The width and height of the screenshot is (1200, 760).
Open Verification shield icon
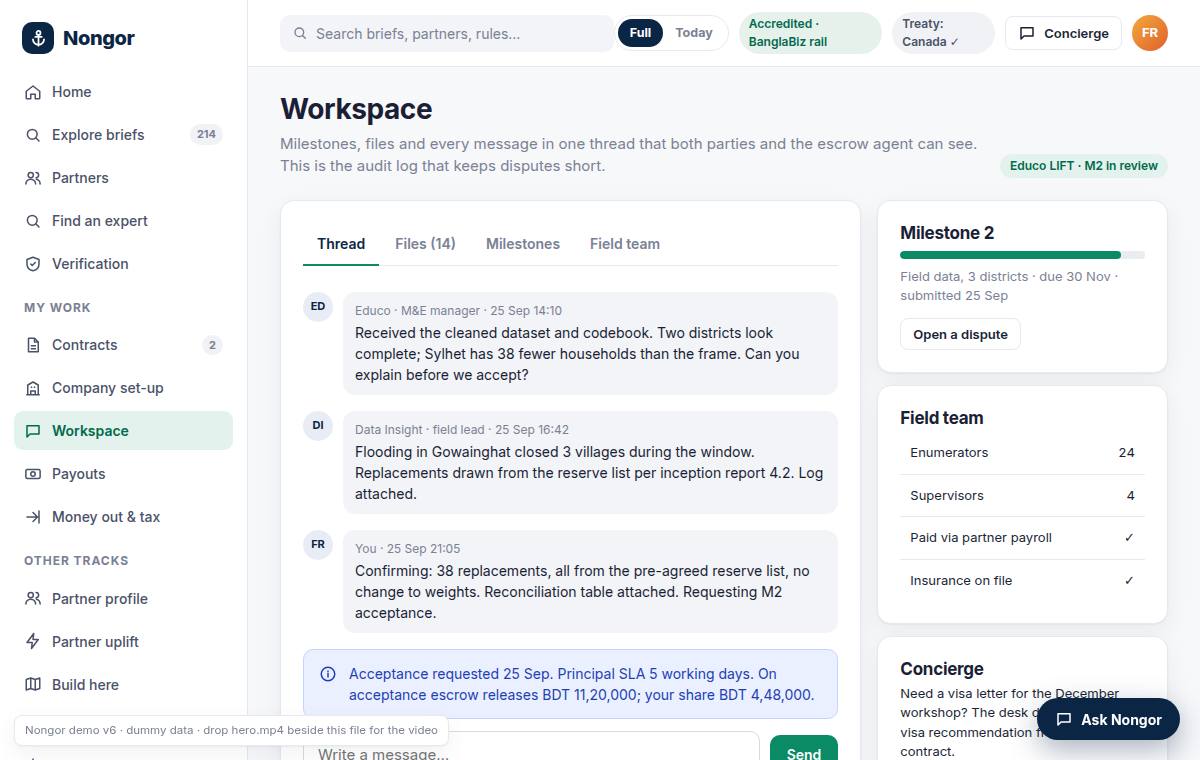click(33, 264)
